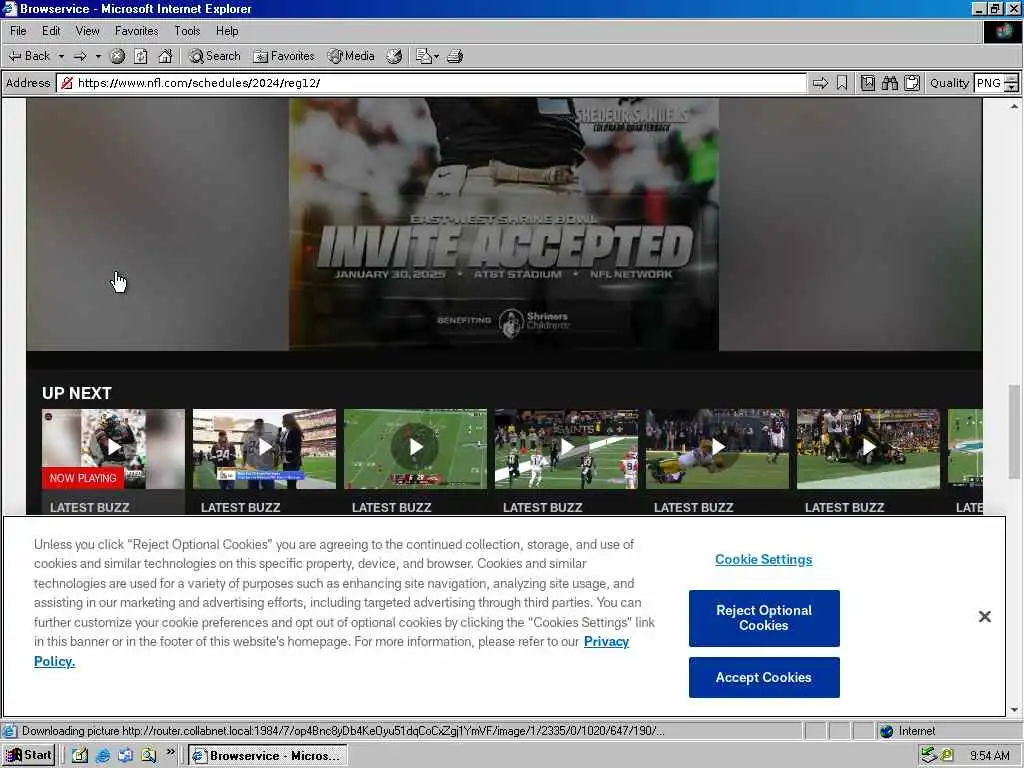Click the bookmark ribbon icon in the address row
1024x768 pixels.
(842, 83)
